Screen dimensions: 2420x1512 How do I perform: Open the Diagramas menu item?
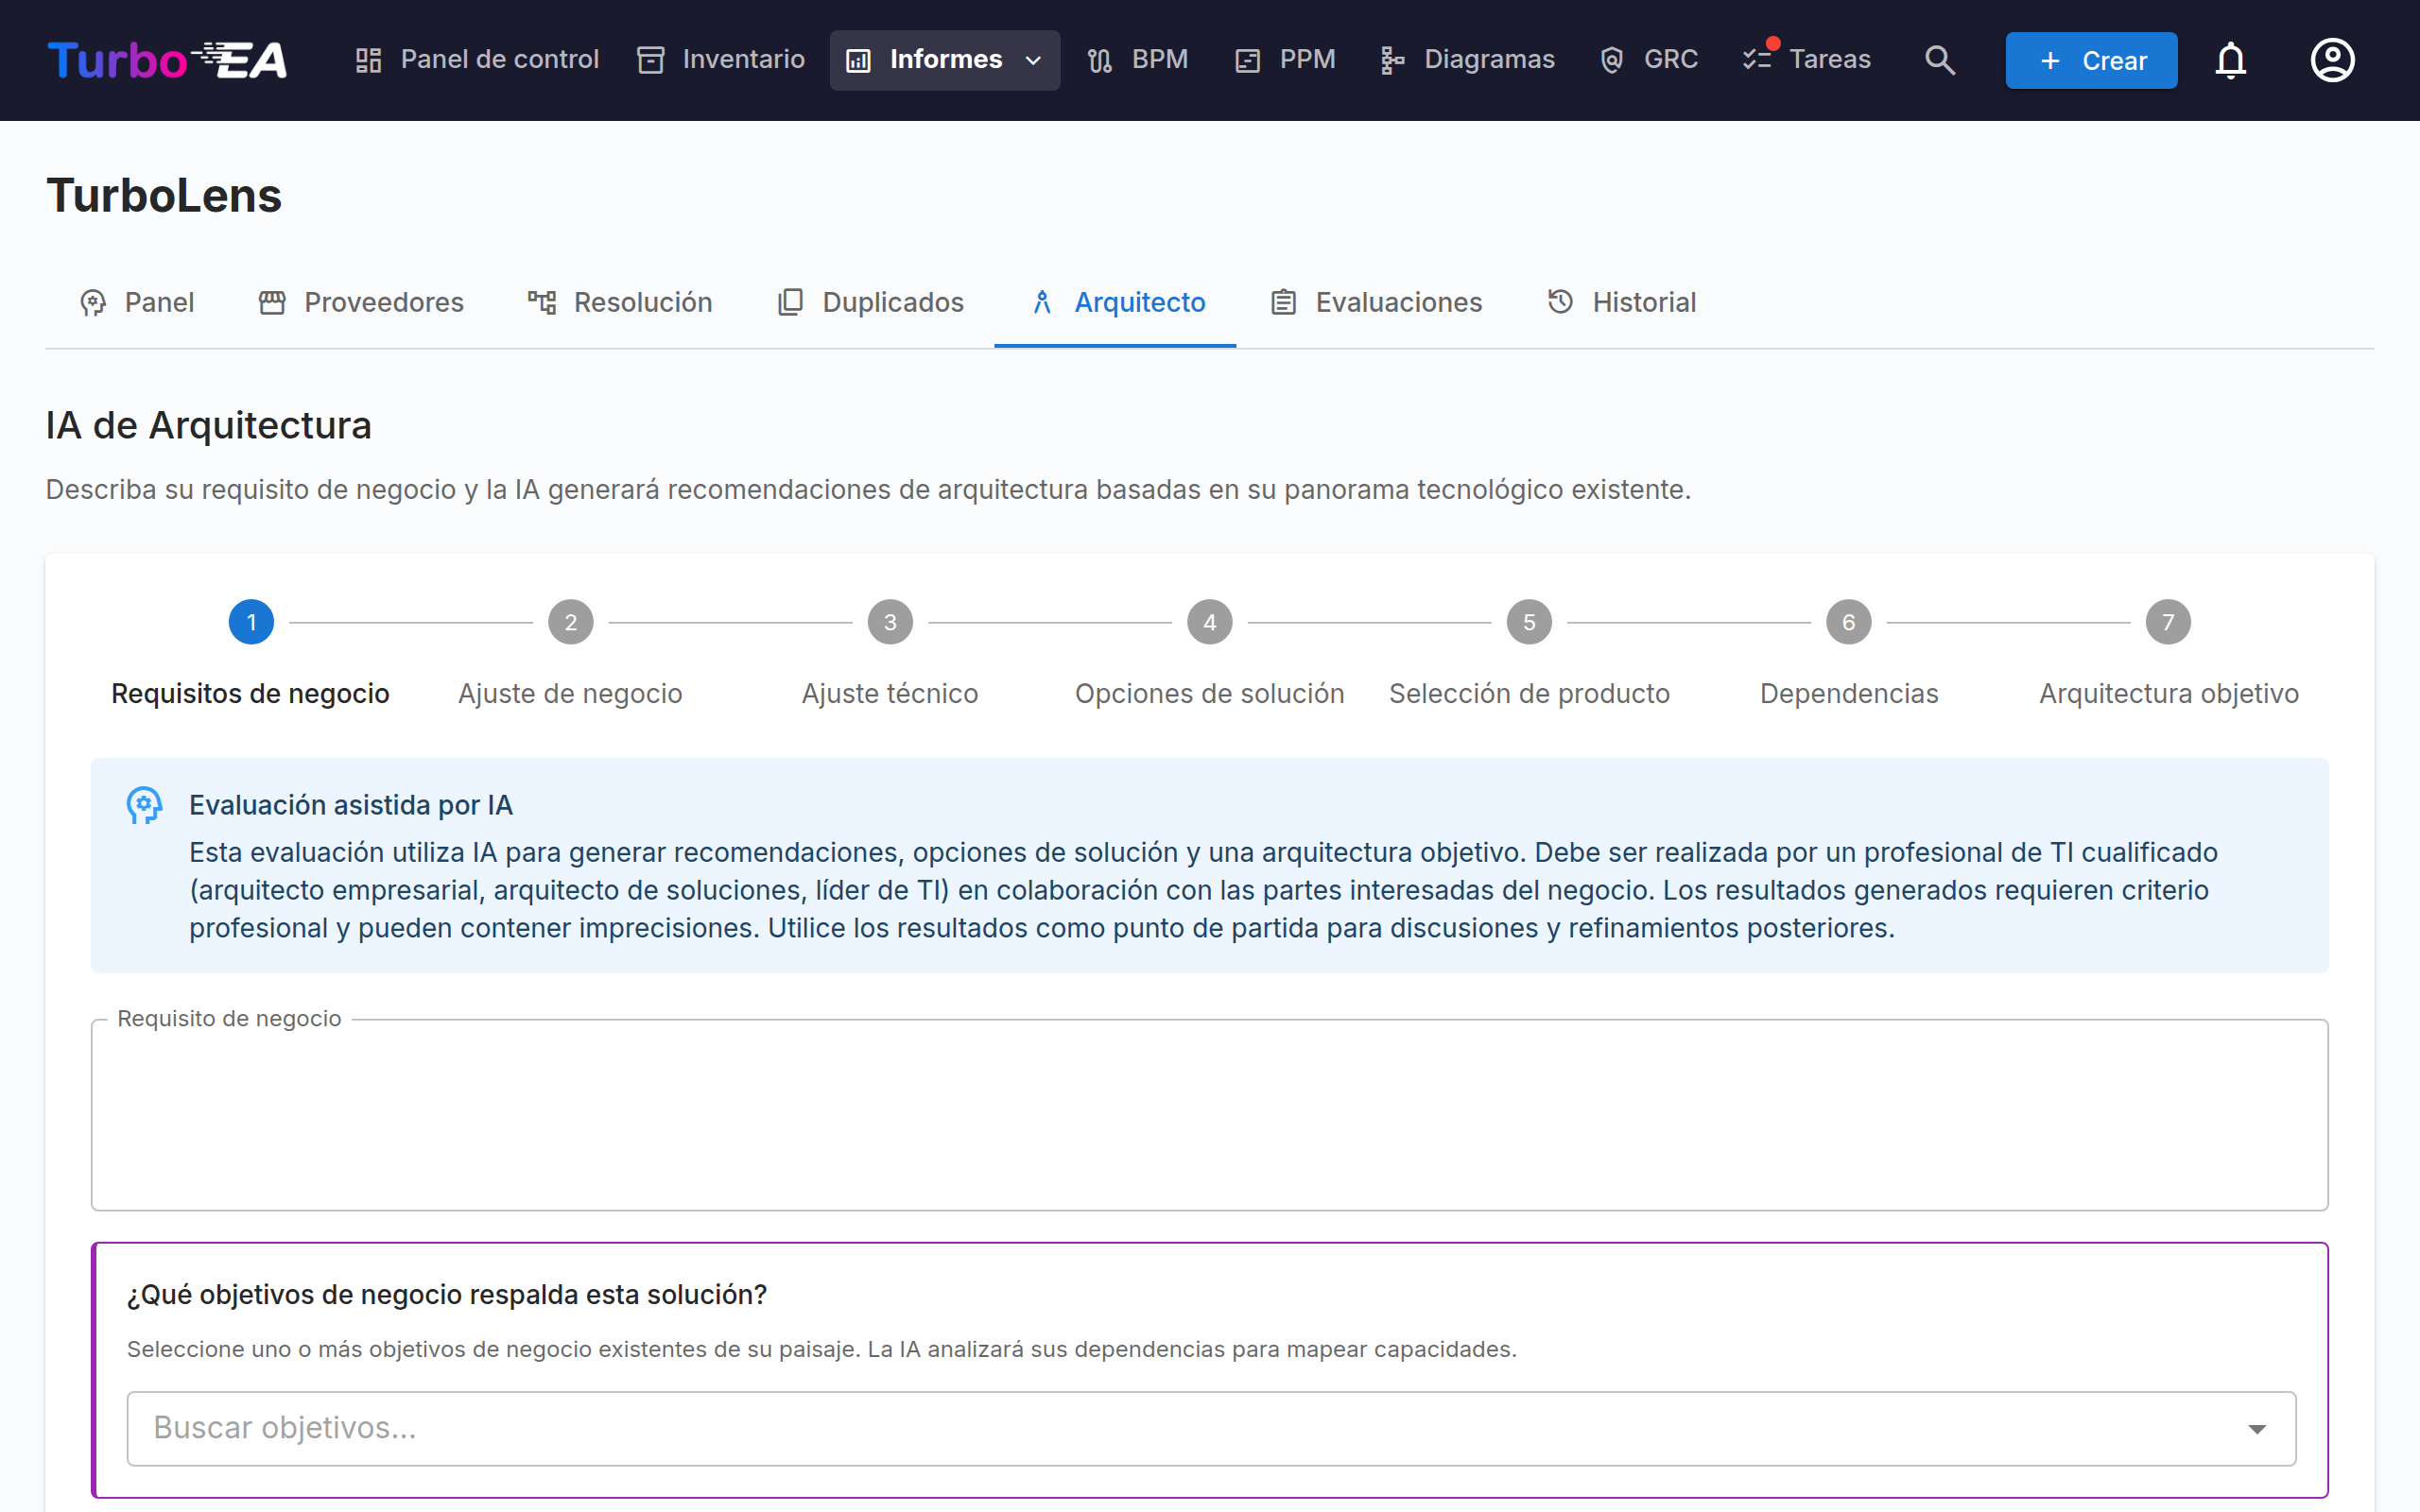tap(1467, 60)
